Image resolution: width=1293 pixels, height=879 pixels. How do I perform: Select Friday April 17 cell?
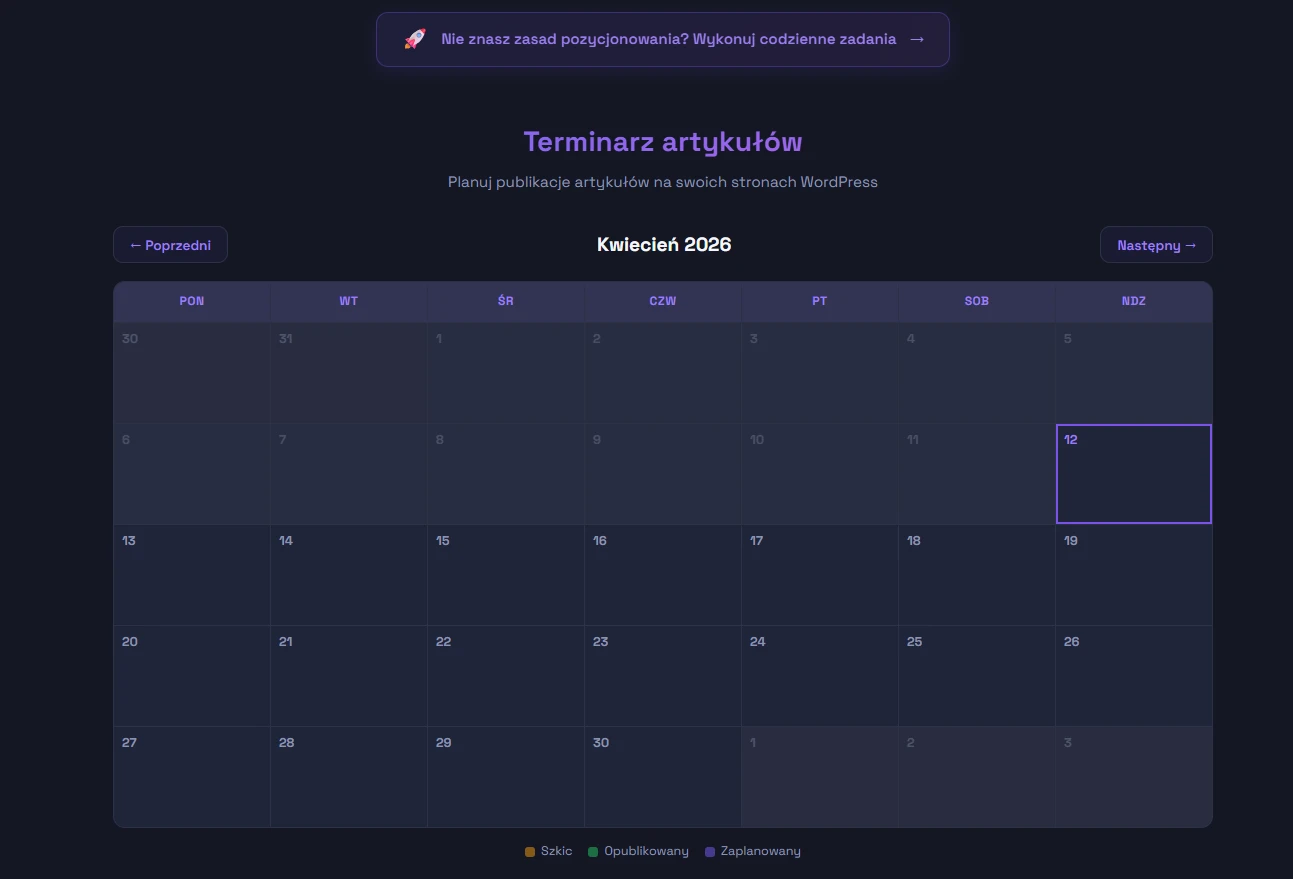coord(819,575)
